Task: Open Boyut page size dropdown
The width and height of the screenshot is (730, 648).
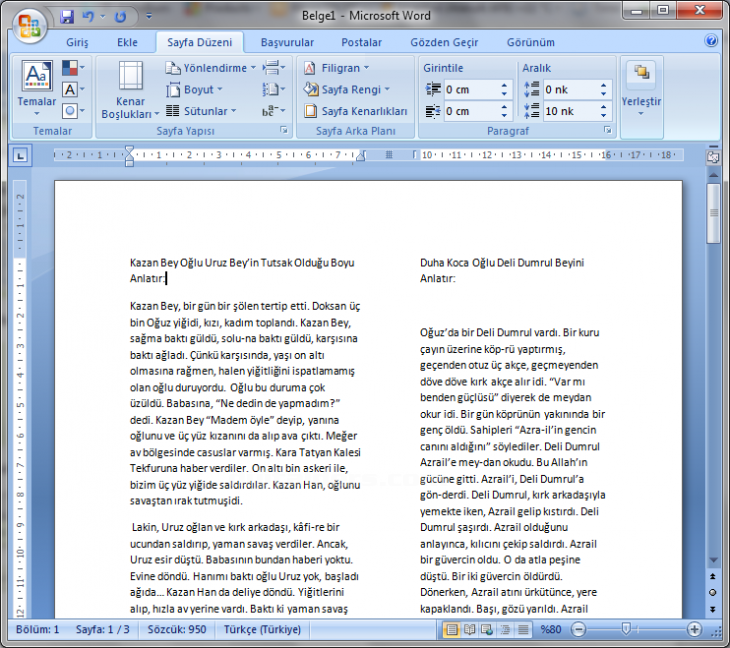Action: pos(195,89)
